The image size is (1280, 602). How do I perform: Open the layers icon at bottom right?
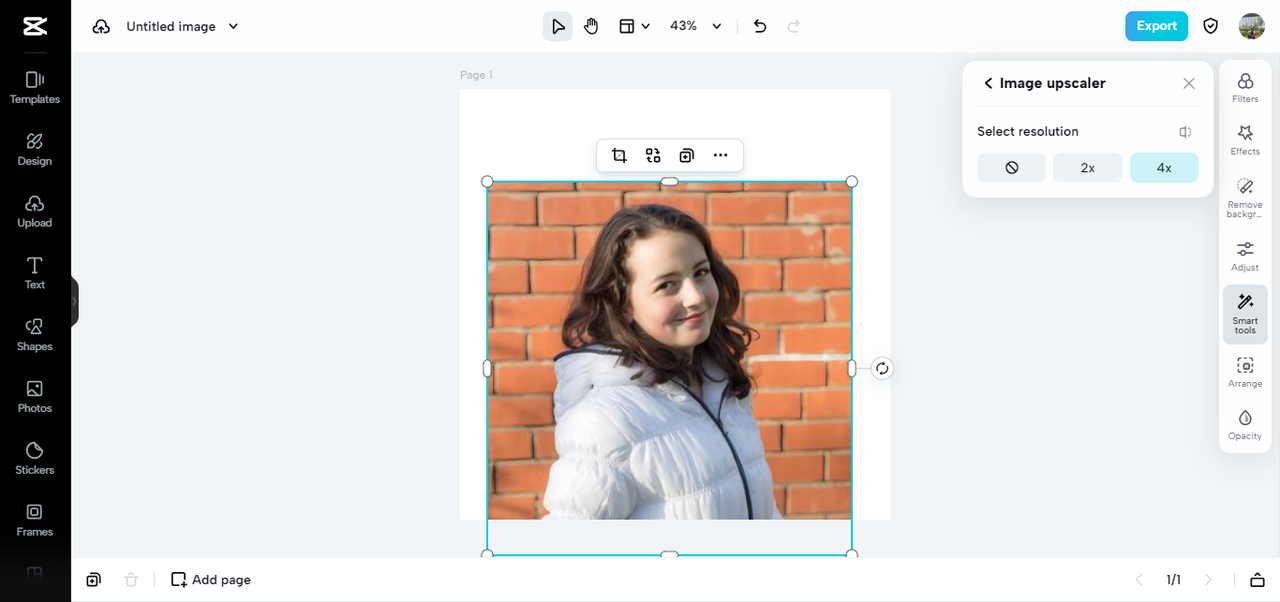coord(1258,580)
